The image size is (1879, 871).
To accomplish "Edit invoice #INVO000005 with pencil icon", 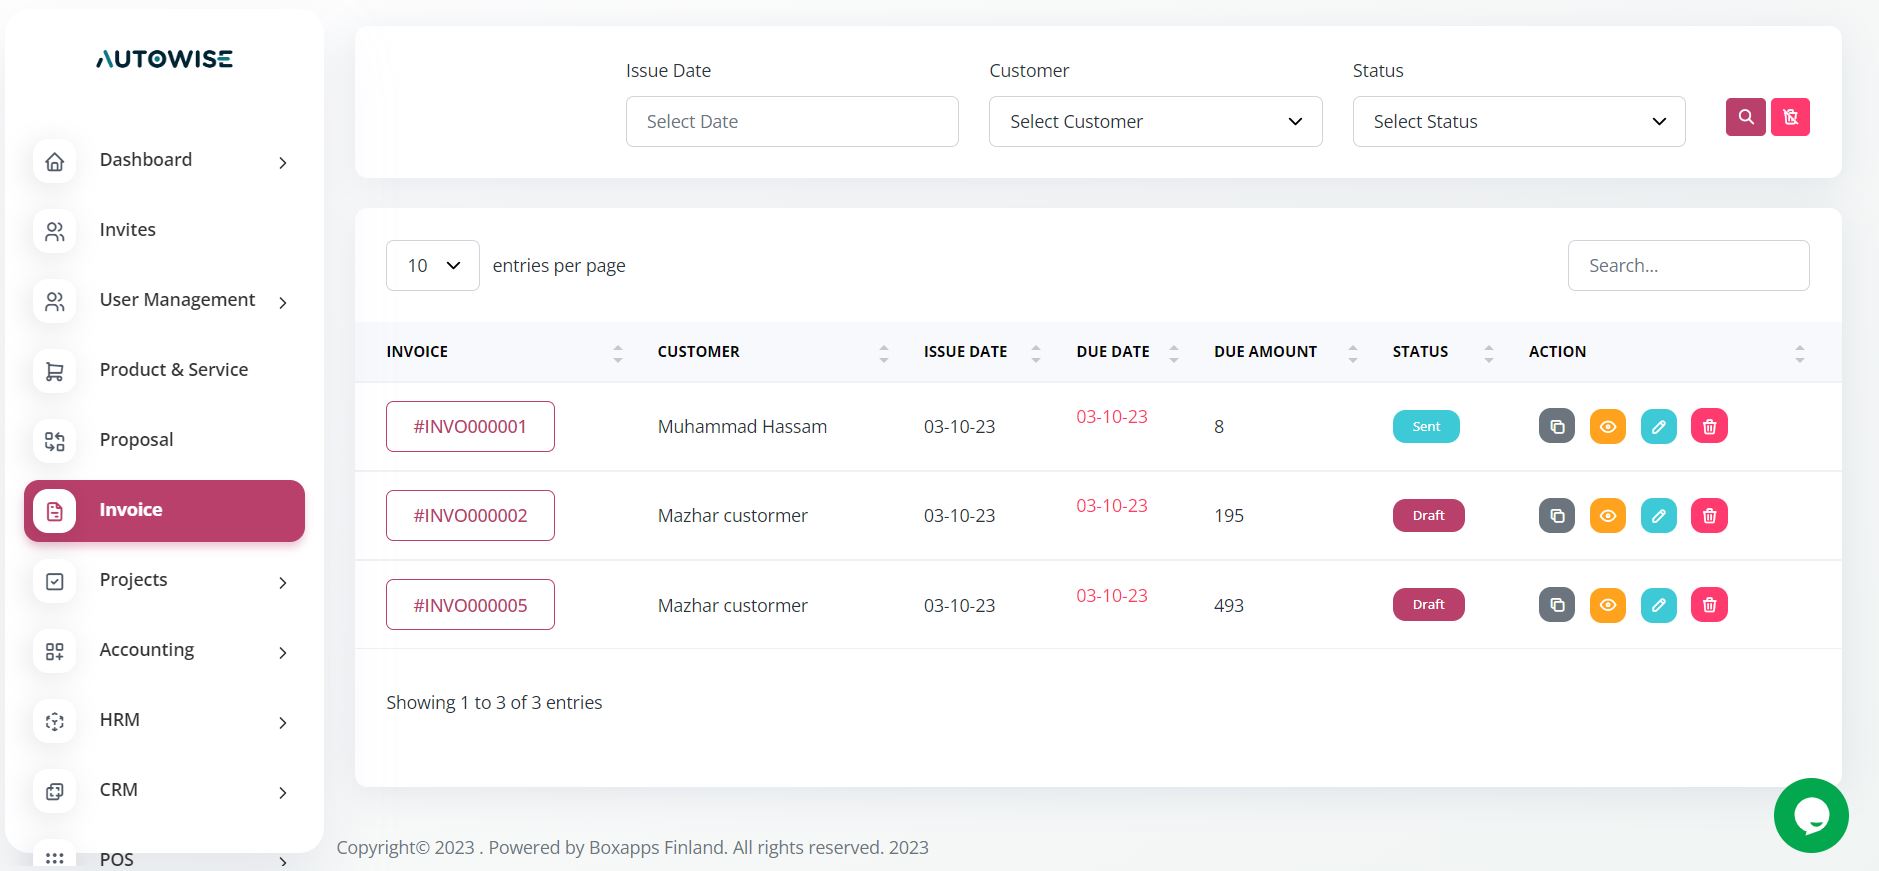I will point(1659,604).
